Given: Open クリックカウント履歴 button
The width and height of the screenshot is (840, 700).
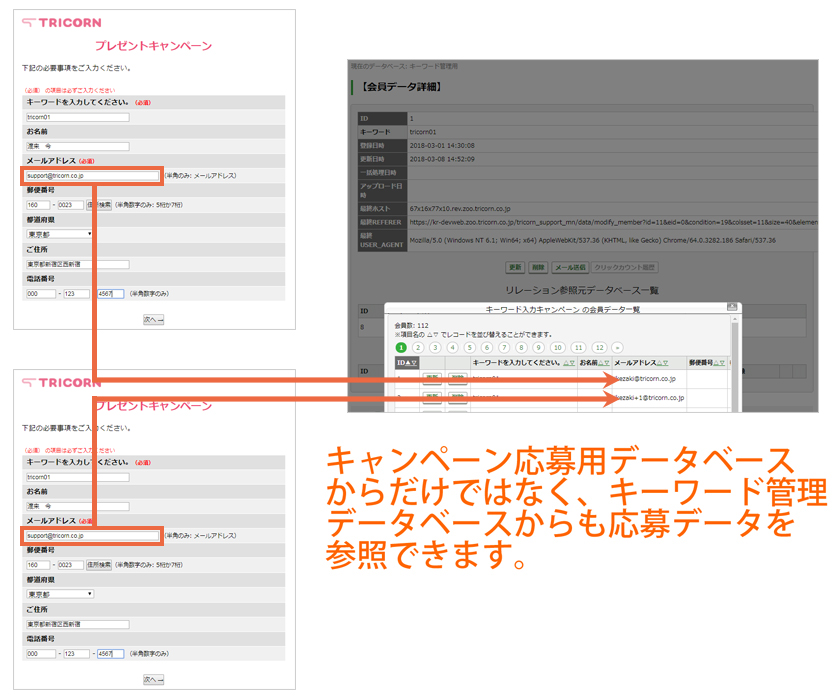Looking at the screenshot, I should click(x=625, y=267).
